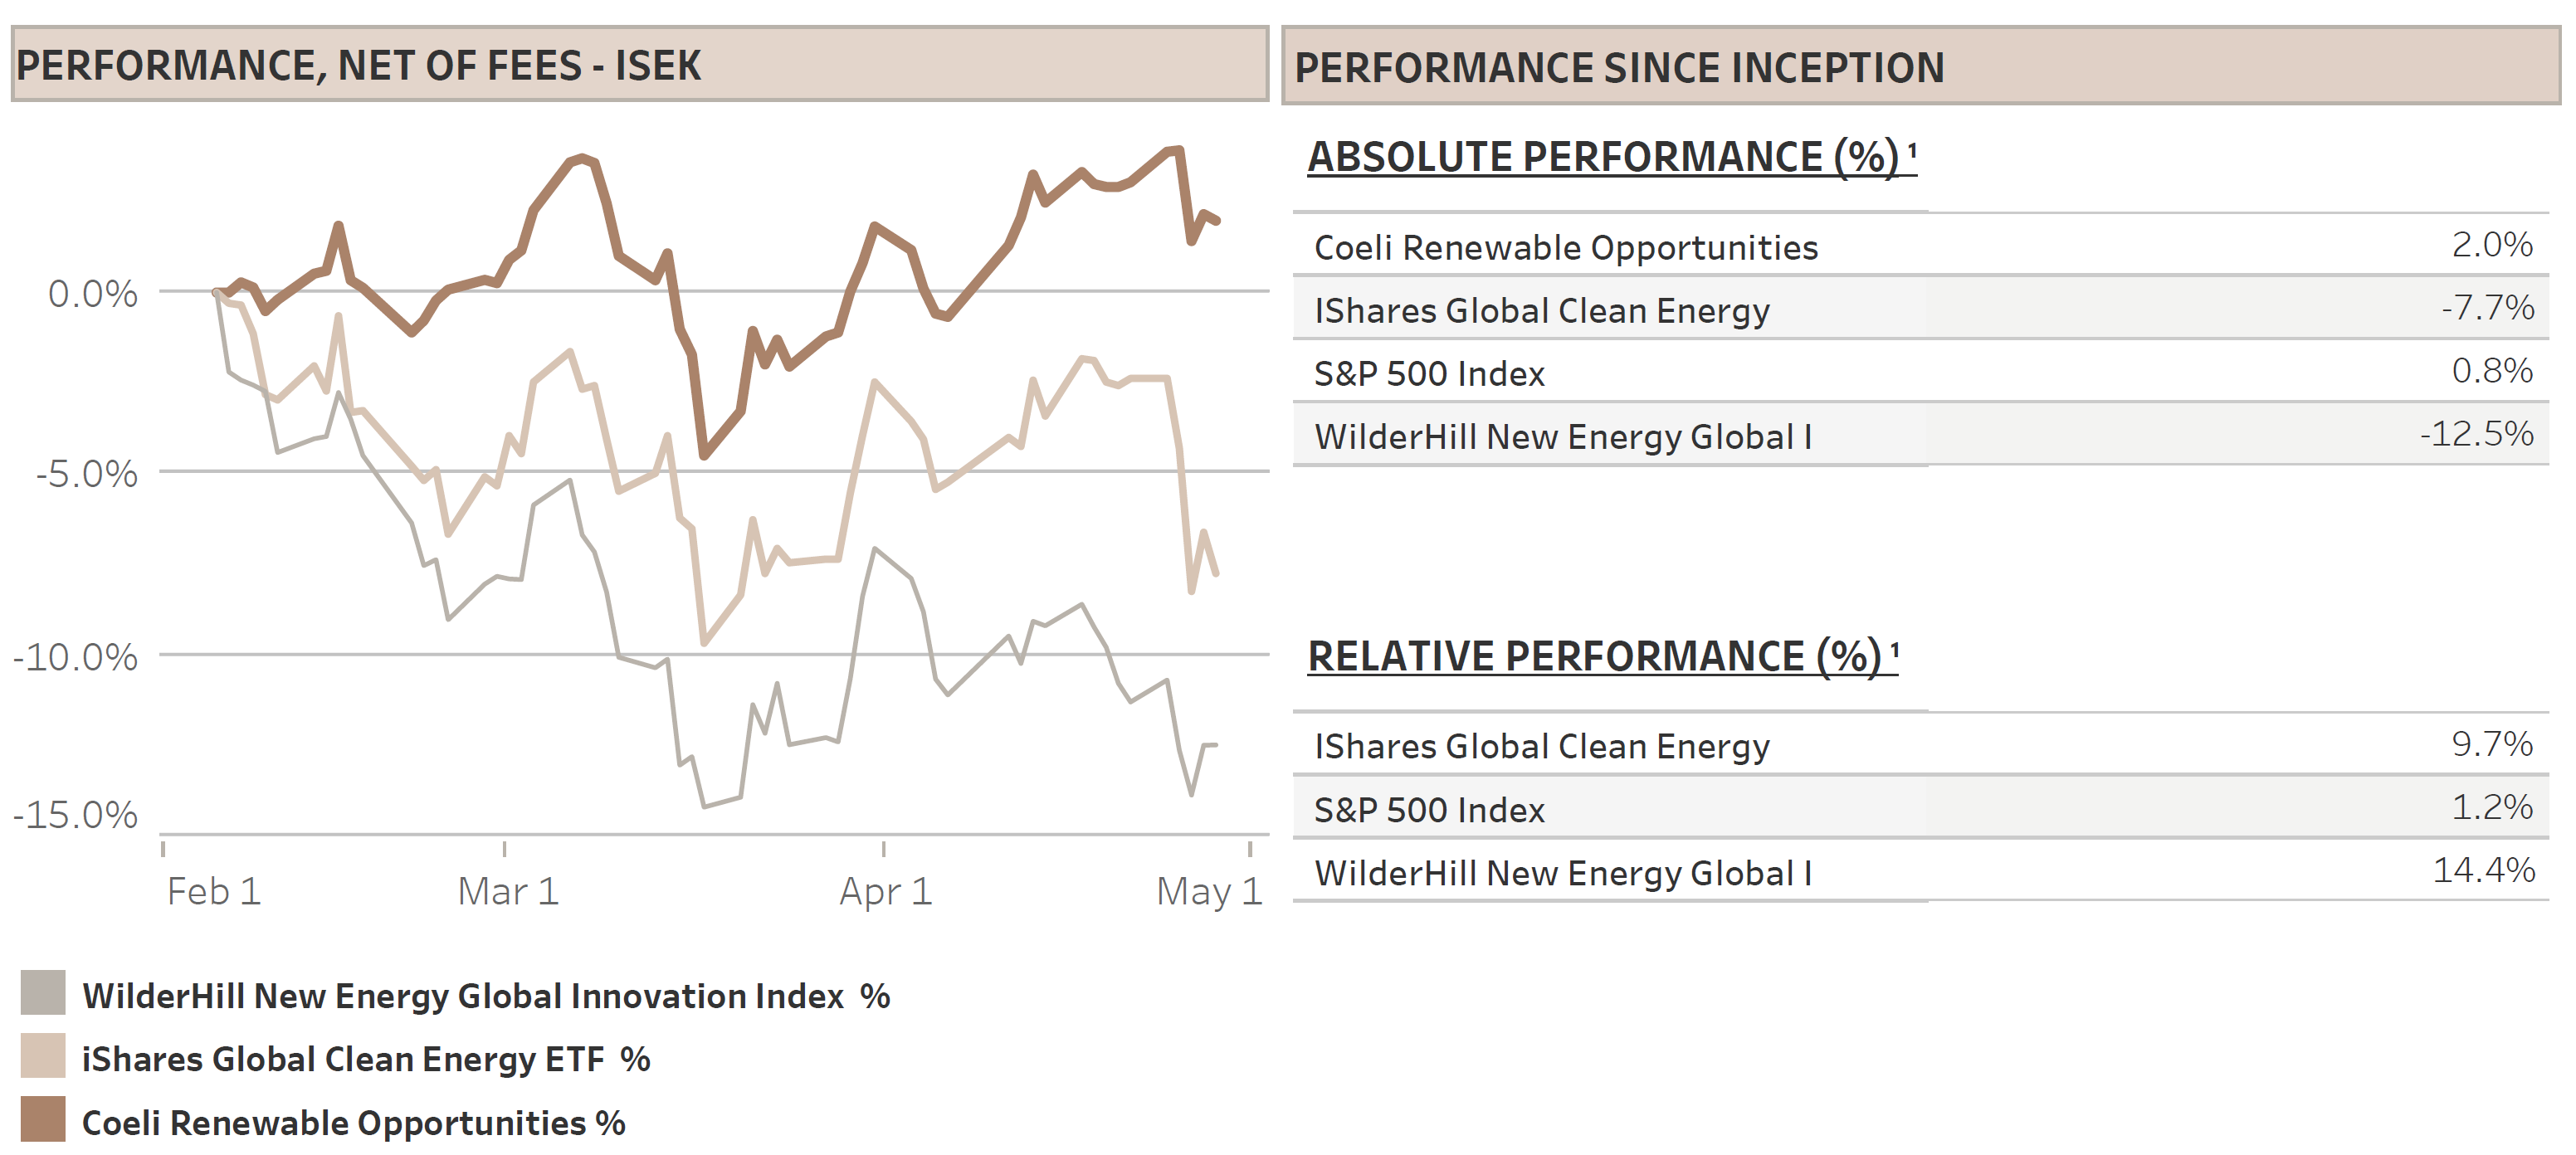Click the May 1 label on the x-axis
The width and height of the screenshot is (2576, 1155).
1209,891
